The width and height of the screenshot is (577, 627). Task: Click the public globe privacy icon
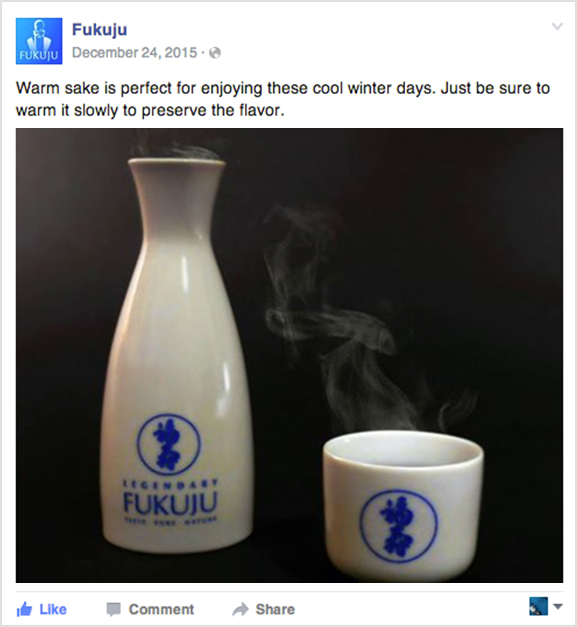(215, 53)
